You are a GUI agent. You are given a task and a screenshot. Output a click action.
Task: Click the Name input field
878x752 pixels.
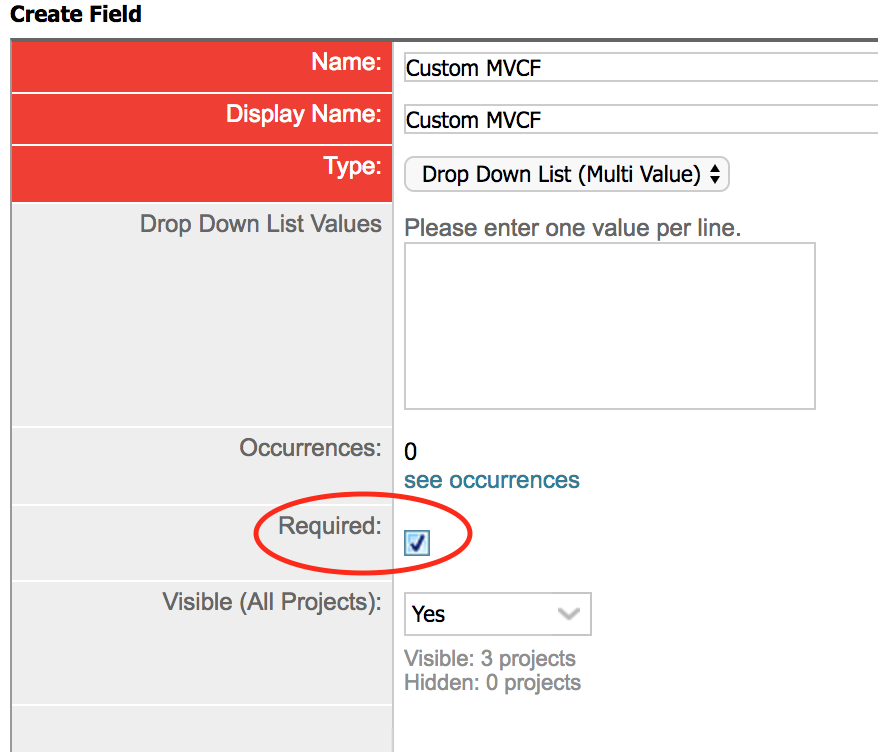pos(641,68)
